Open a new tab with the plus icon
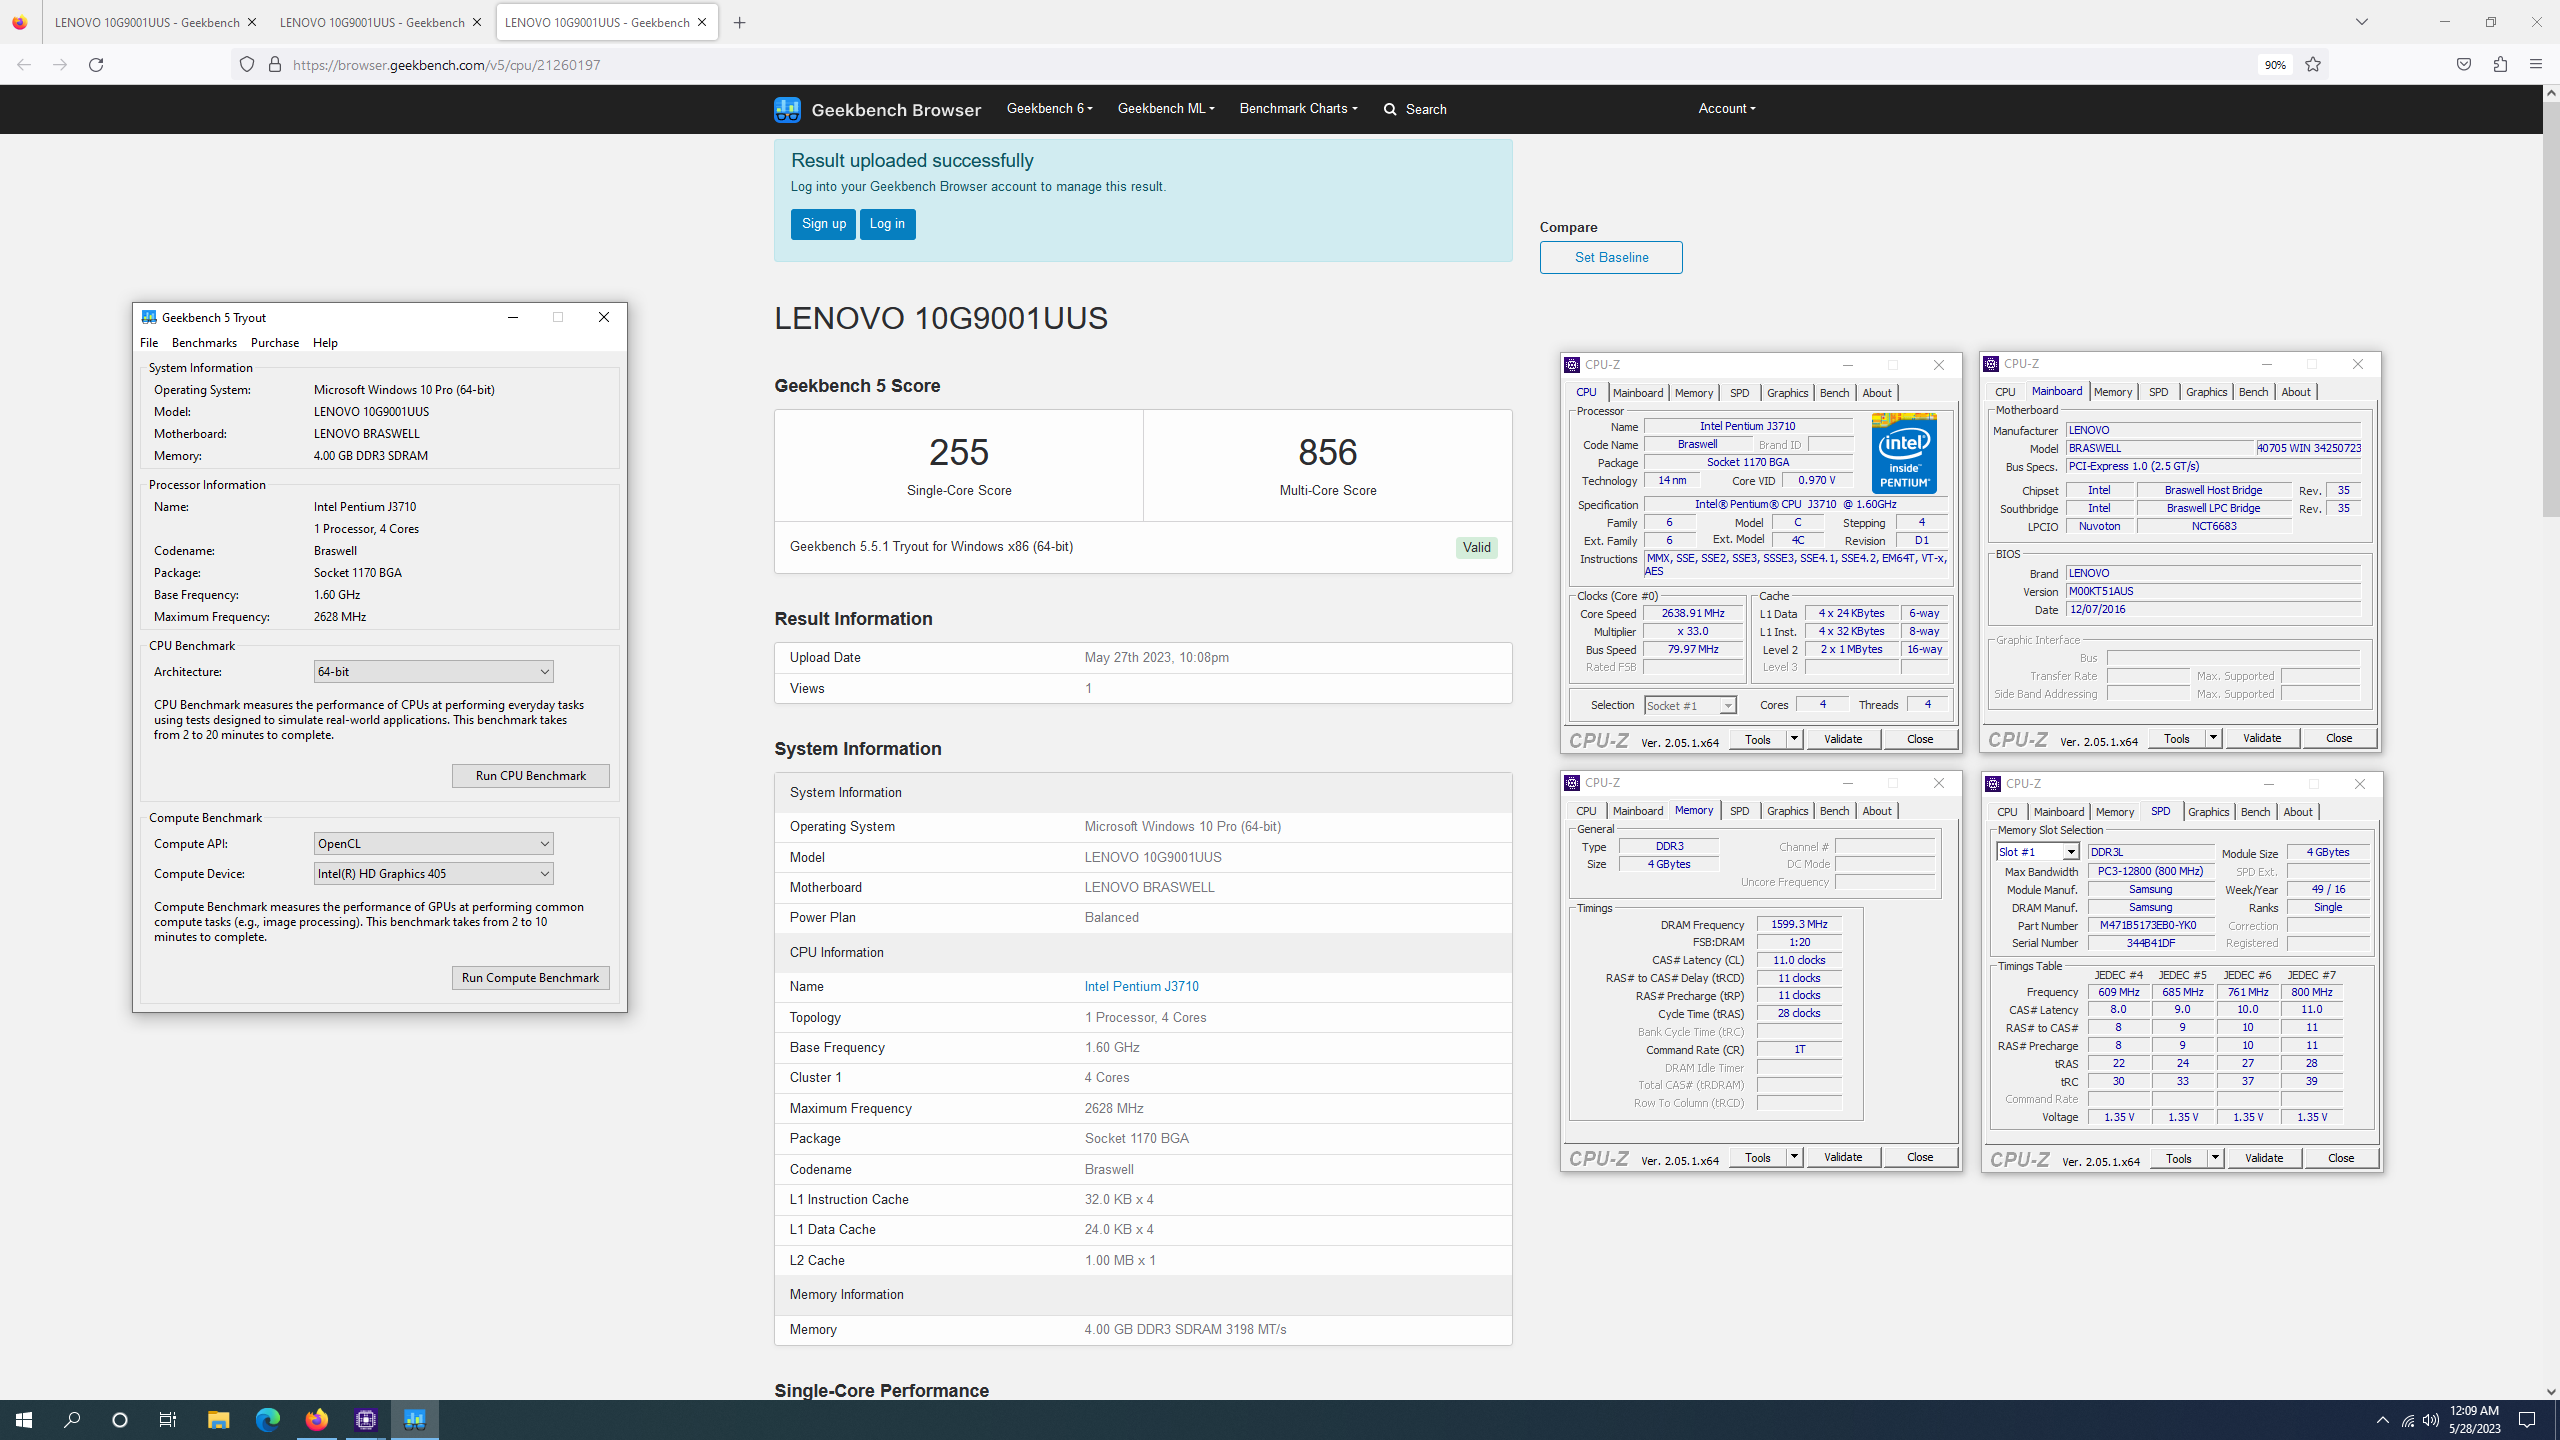This screenshot has width=2560, height=1440. point(740,22)
